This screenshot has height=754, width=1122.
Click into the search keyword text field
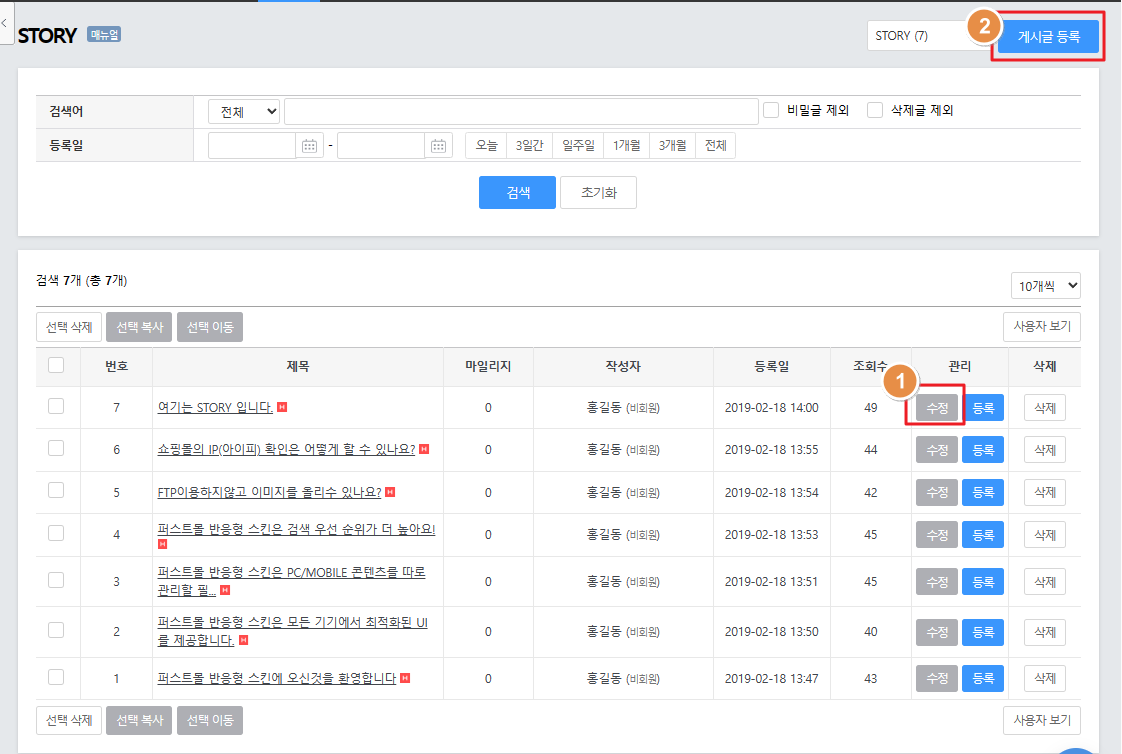tap(521, 111)
